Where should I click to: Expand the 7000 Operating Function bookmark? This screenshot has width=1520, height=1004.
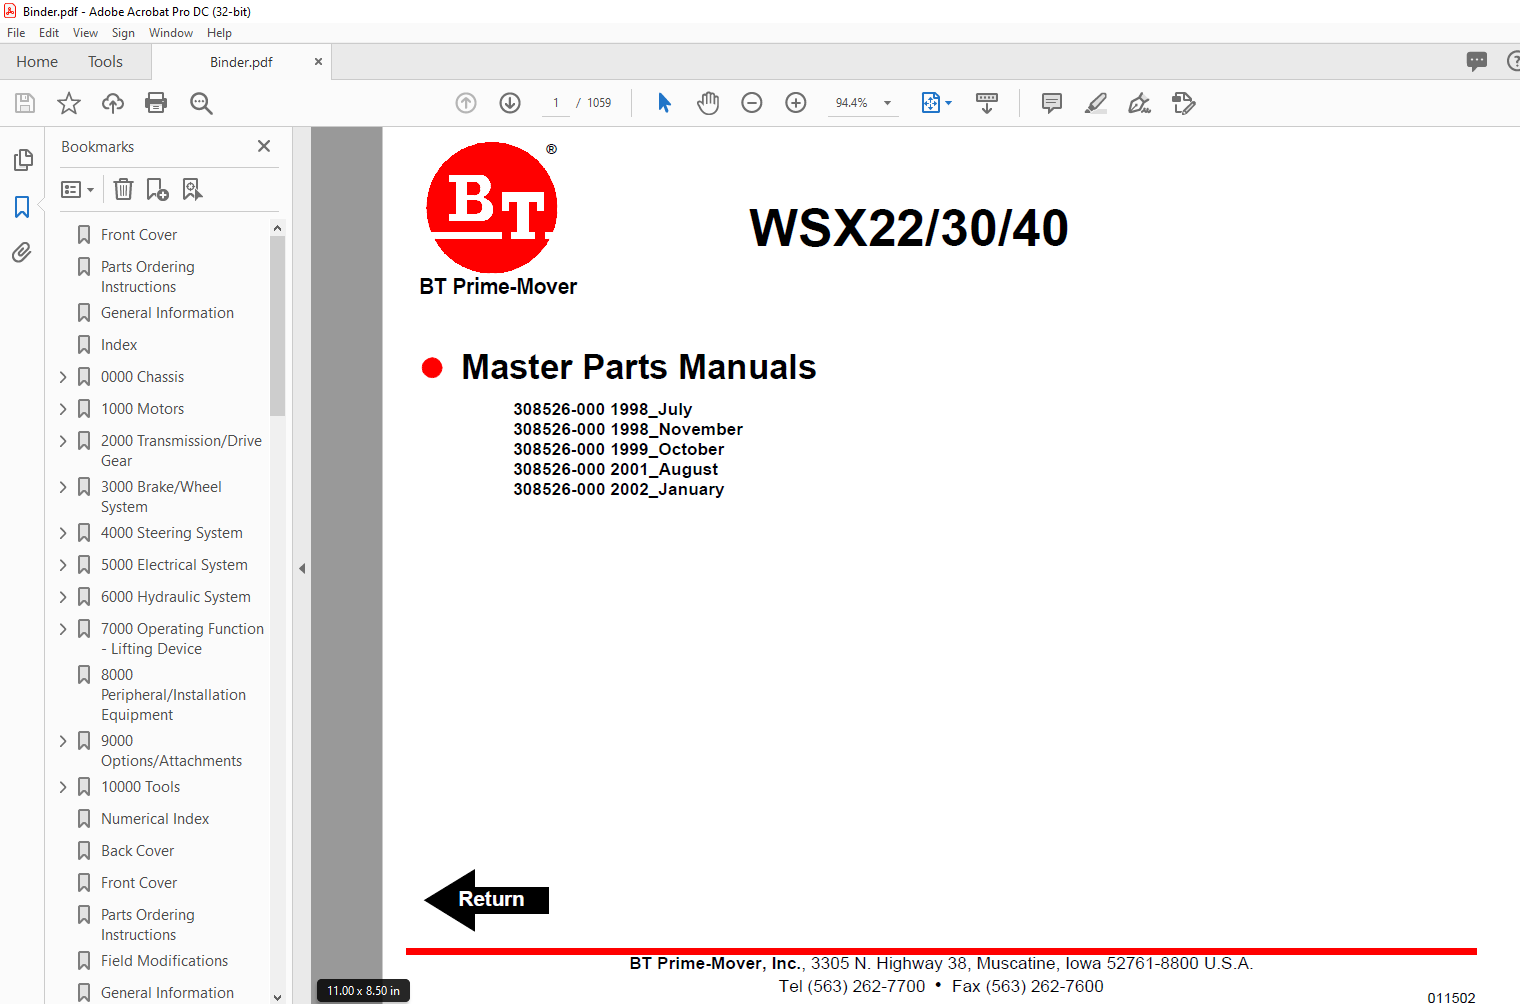(63, 629)
